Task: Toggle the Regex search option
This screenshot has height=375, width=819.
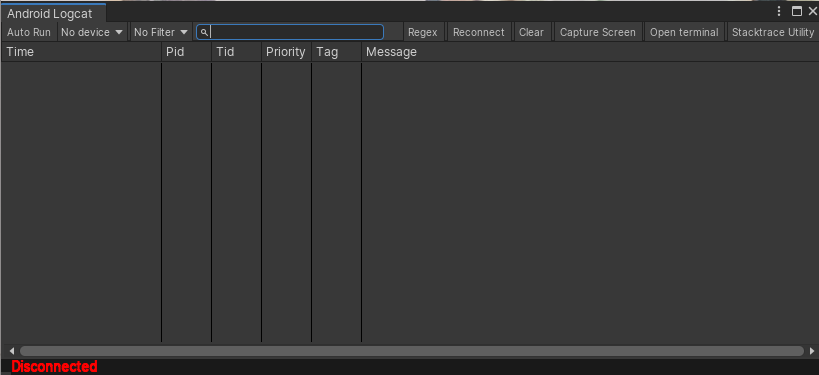Action: pos(423,32)
